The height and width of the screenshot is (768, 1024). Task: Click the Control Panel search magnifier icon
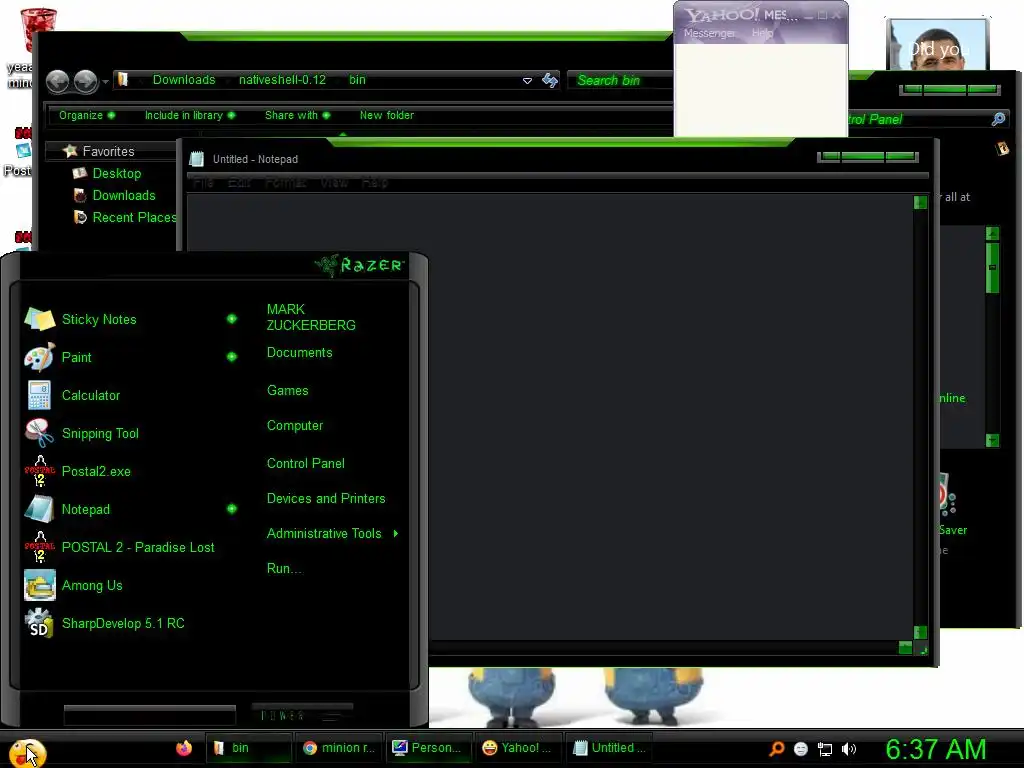click(998, 119)
